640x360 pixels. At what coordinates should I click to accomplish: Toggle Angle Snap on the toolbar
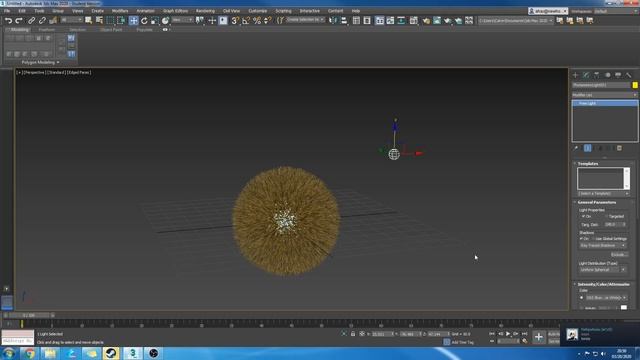[x=246, y=20]
